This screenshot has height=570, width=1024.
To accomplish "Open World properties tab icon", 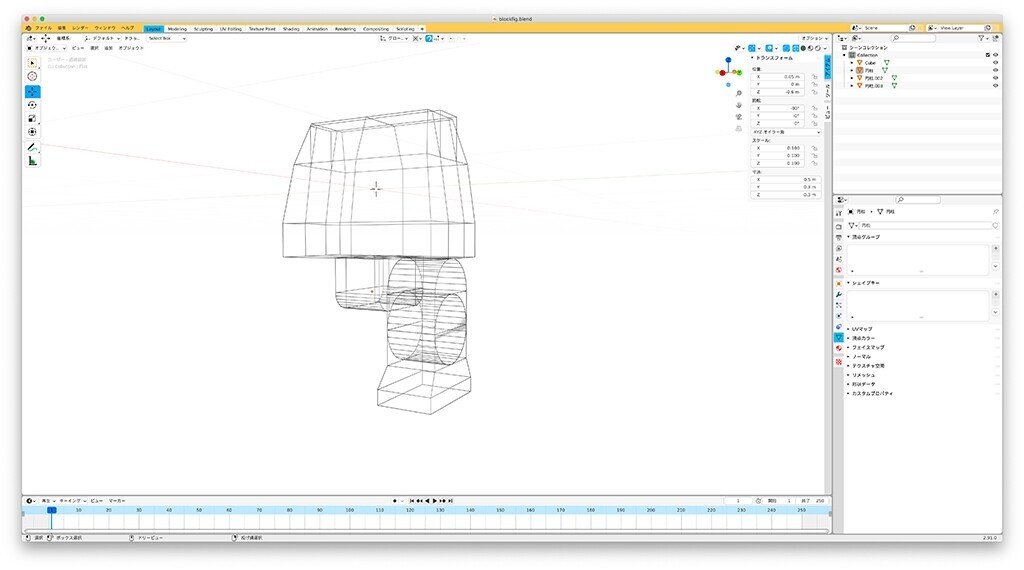I will click(x=839, y=270).
